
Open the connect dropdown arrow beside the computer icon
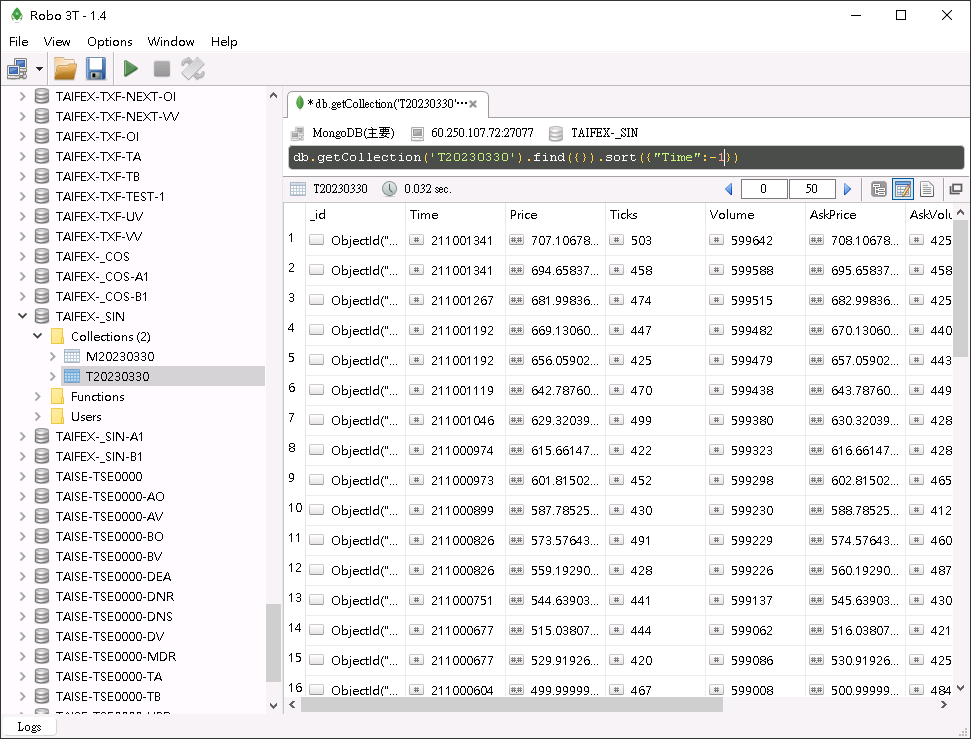coord(39,69)
